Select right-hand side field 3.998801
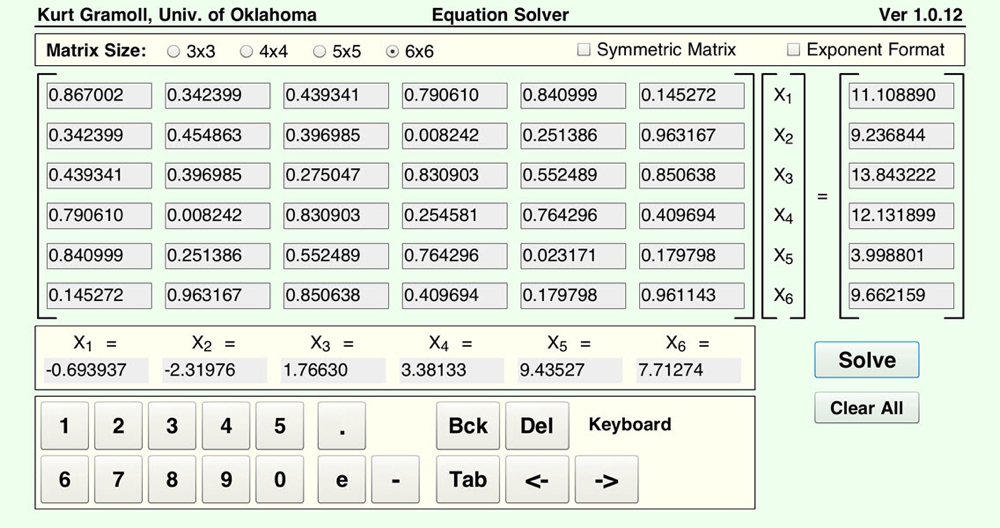Image resolution: width=1000 pixels, height=528 pixels. [901, 256]
